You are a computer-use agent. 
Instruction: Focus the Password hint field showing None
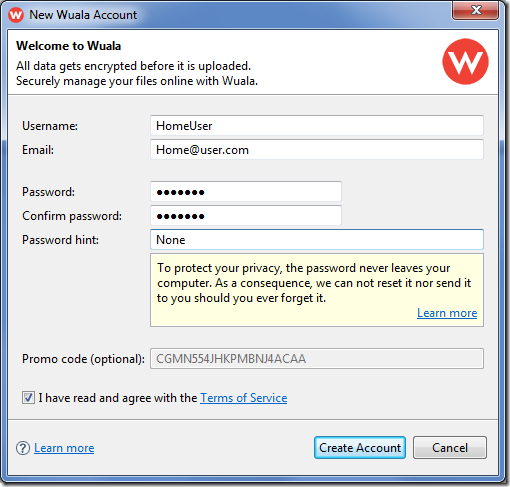[317, 240]
